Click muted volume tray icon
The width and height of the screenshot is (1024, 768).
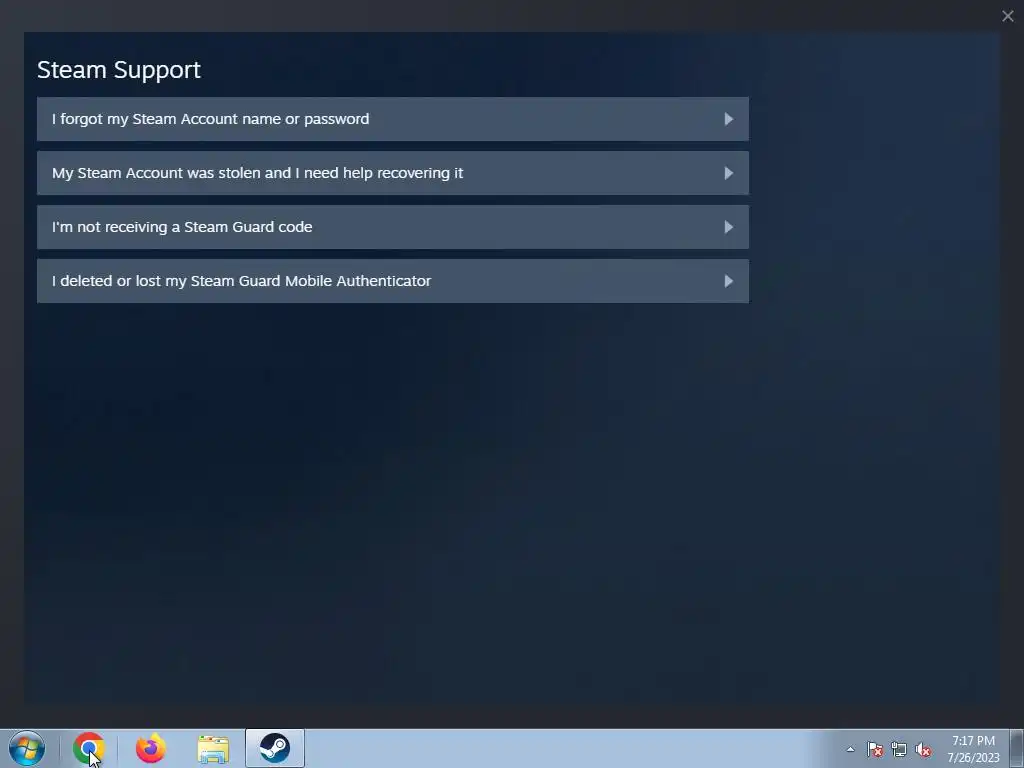tap(923, 749)
